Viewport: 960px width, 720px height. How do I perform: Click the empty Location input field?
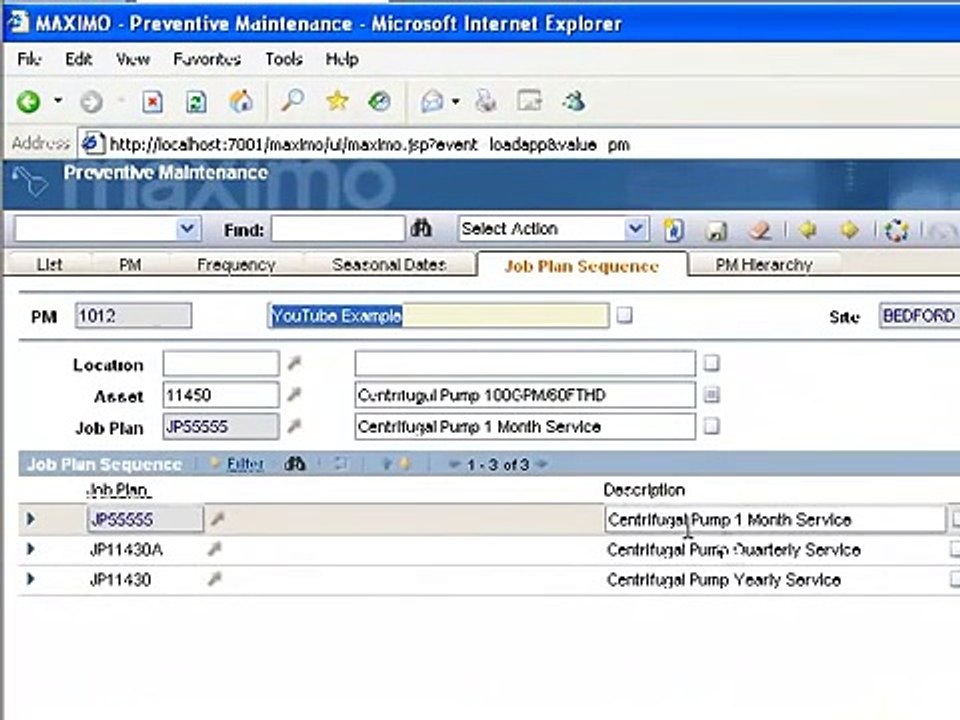[x=221, y=364]
